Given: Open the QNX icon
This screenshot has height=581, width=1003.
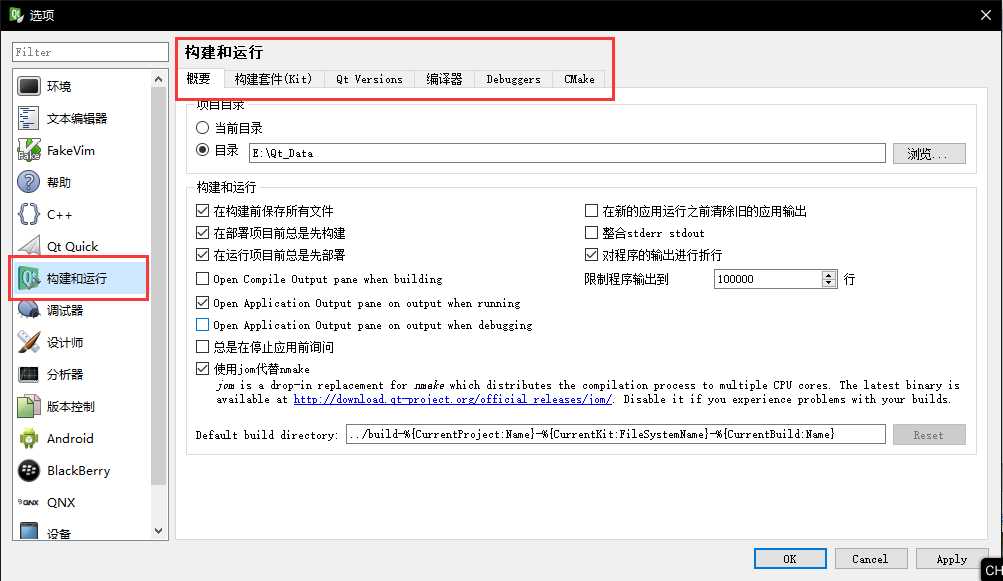Looking at the screenshot, I should click(29, 502).
